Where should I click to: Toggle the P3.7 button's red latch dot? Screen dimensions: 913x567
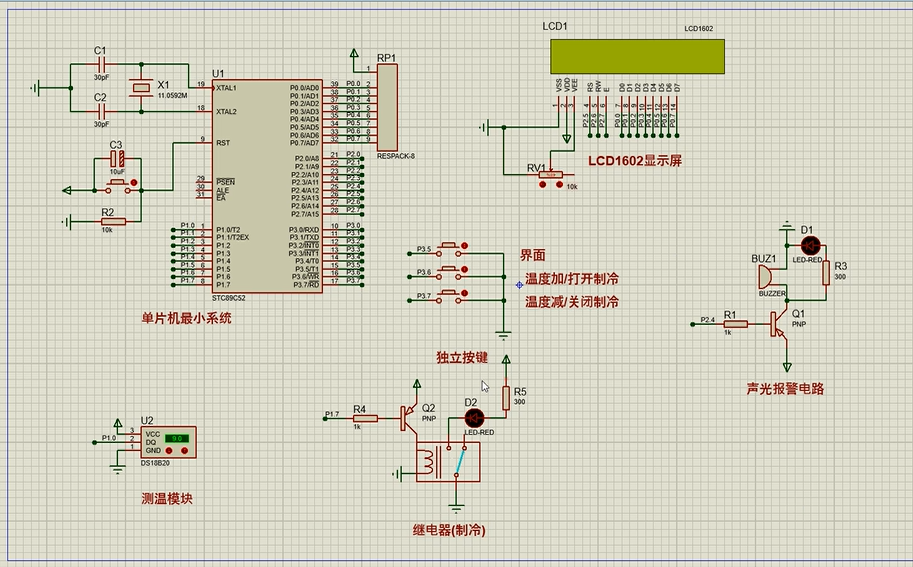pyautogui.click(x=465, y=295)
